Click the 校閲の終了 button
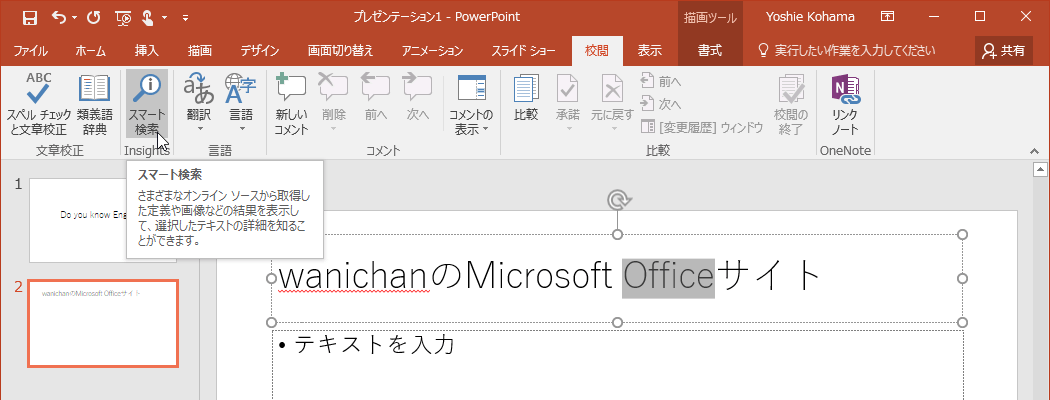 pyautogui.click(x=791, y=105)
